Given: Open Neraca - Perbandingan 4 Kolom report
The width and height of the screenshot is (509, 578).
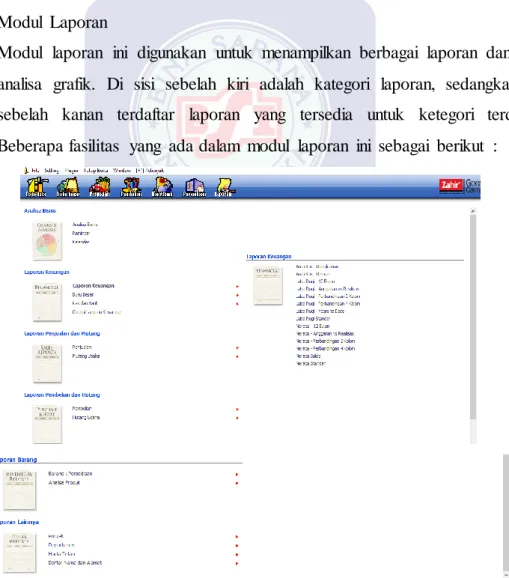Looking at the screenshot, I should (325, 348).
